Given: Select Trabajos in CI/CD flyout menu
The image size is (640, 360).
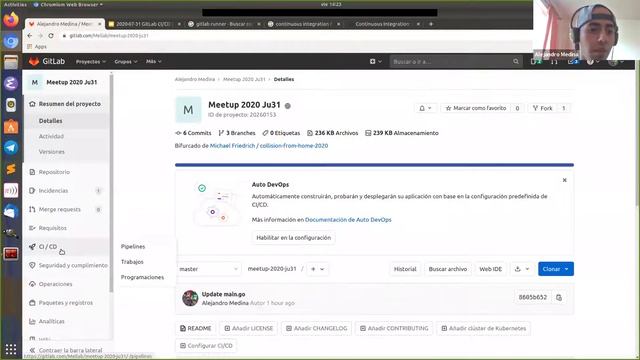Looking at the screenshot, I should tap(132, 262).
